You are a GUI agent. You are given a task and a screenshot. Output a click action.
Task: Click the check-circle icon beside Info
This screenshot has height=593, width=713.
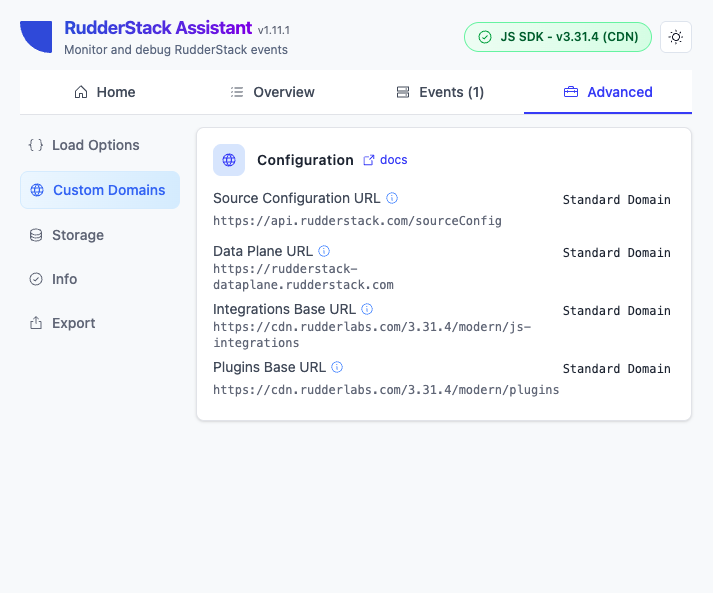[x=36, y=279]
